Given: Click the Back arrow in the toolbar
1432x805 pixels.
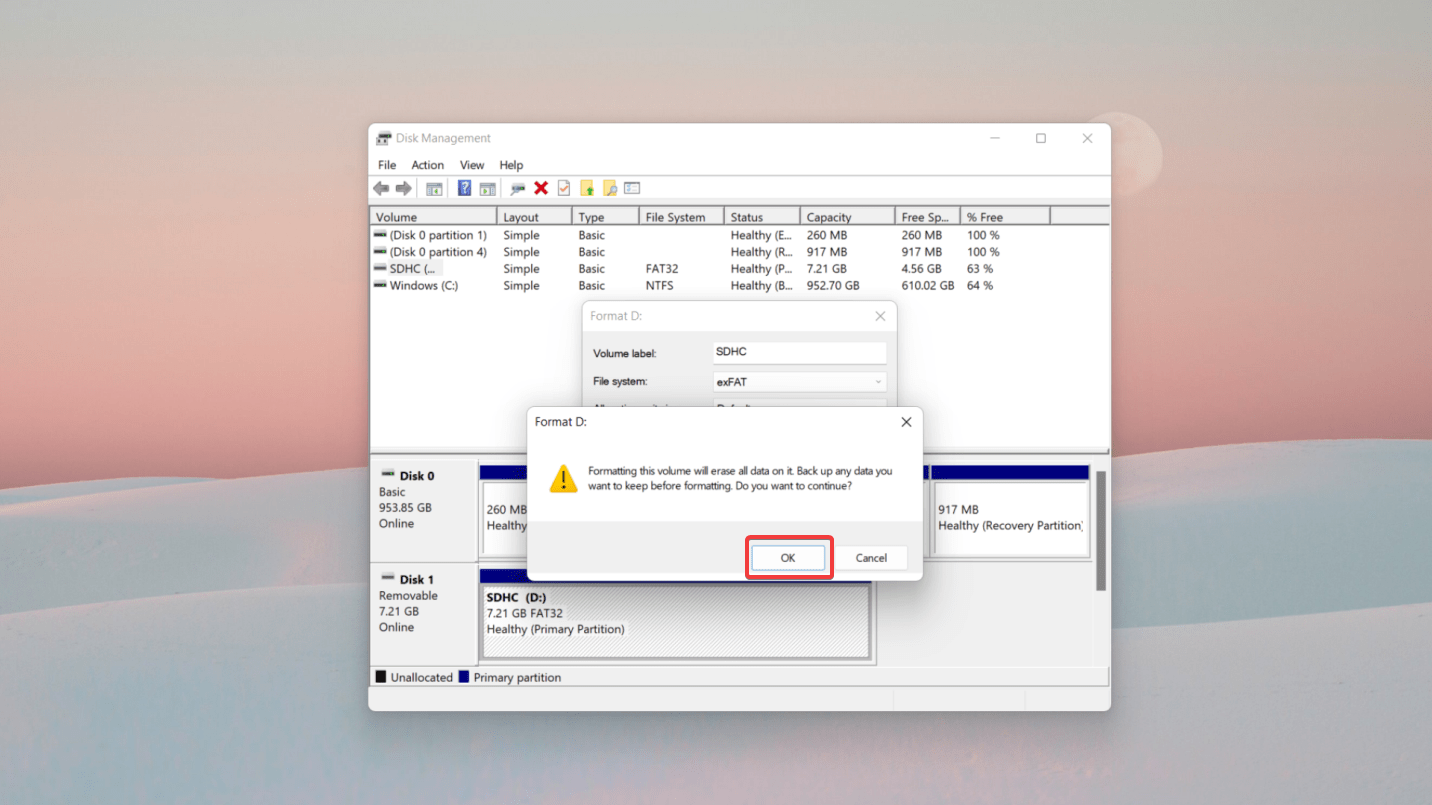Looking at the screenshot, I should 381,188.
